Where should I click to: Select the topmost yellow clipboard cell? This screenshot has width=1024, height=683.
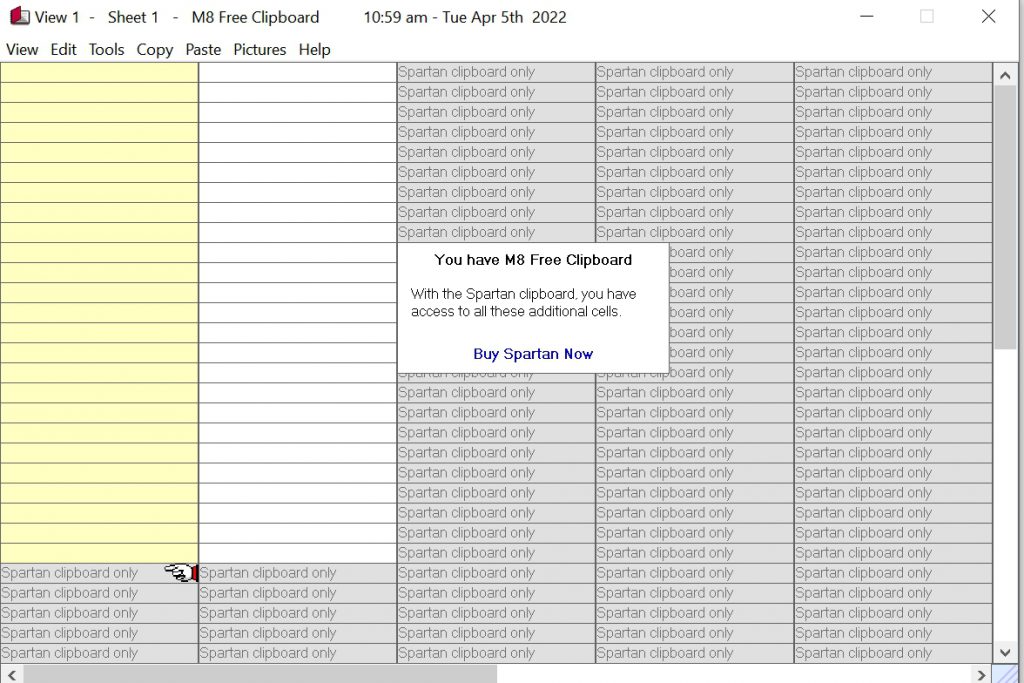[x=99, y=72]
